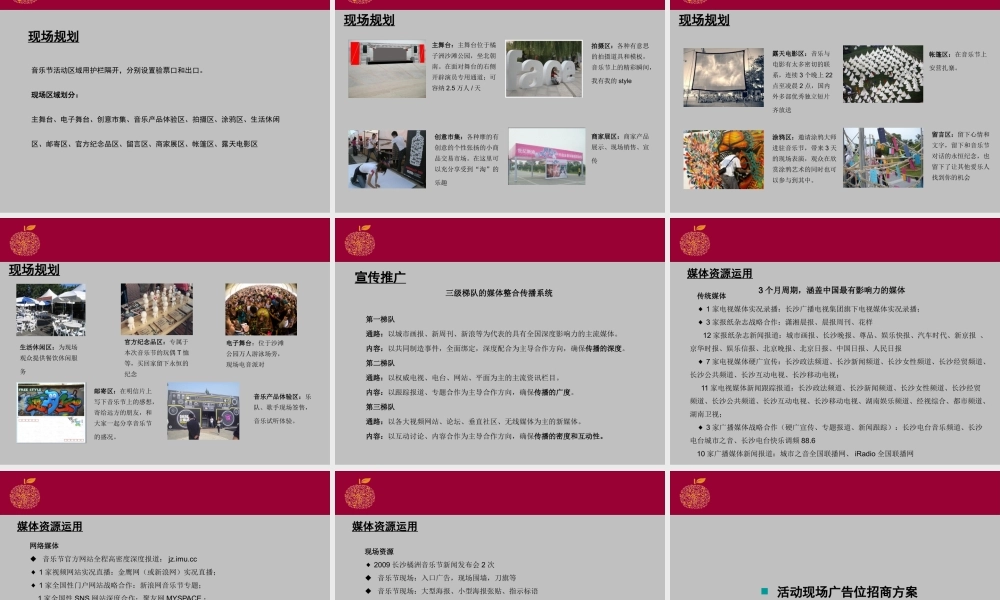Click the 现场规划 title on the text-only slide

click(54, 37)
